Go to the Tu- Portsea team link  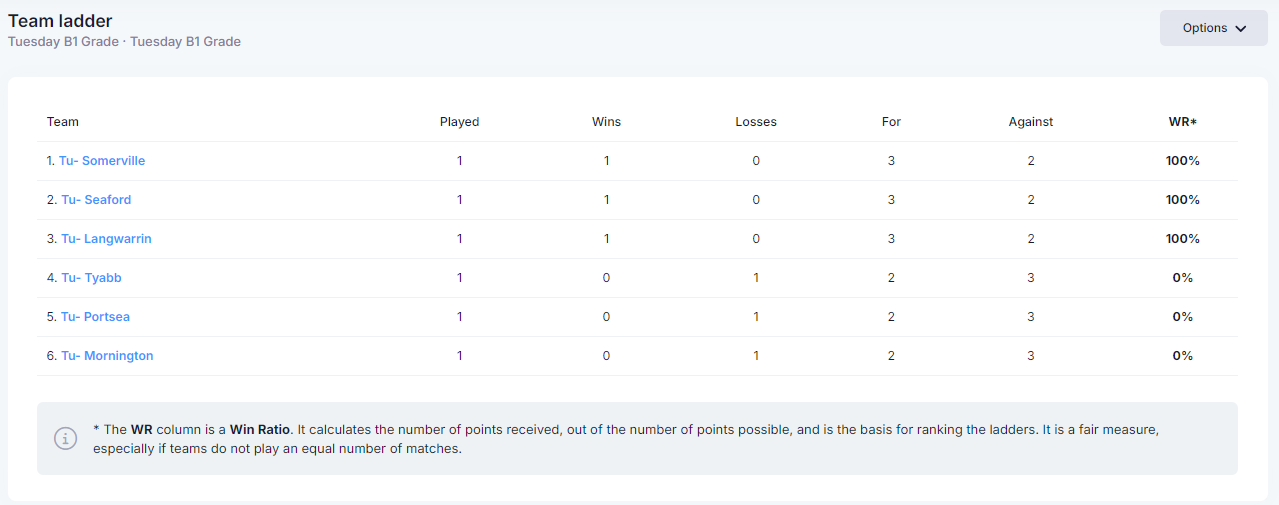[x=95, y=317]
